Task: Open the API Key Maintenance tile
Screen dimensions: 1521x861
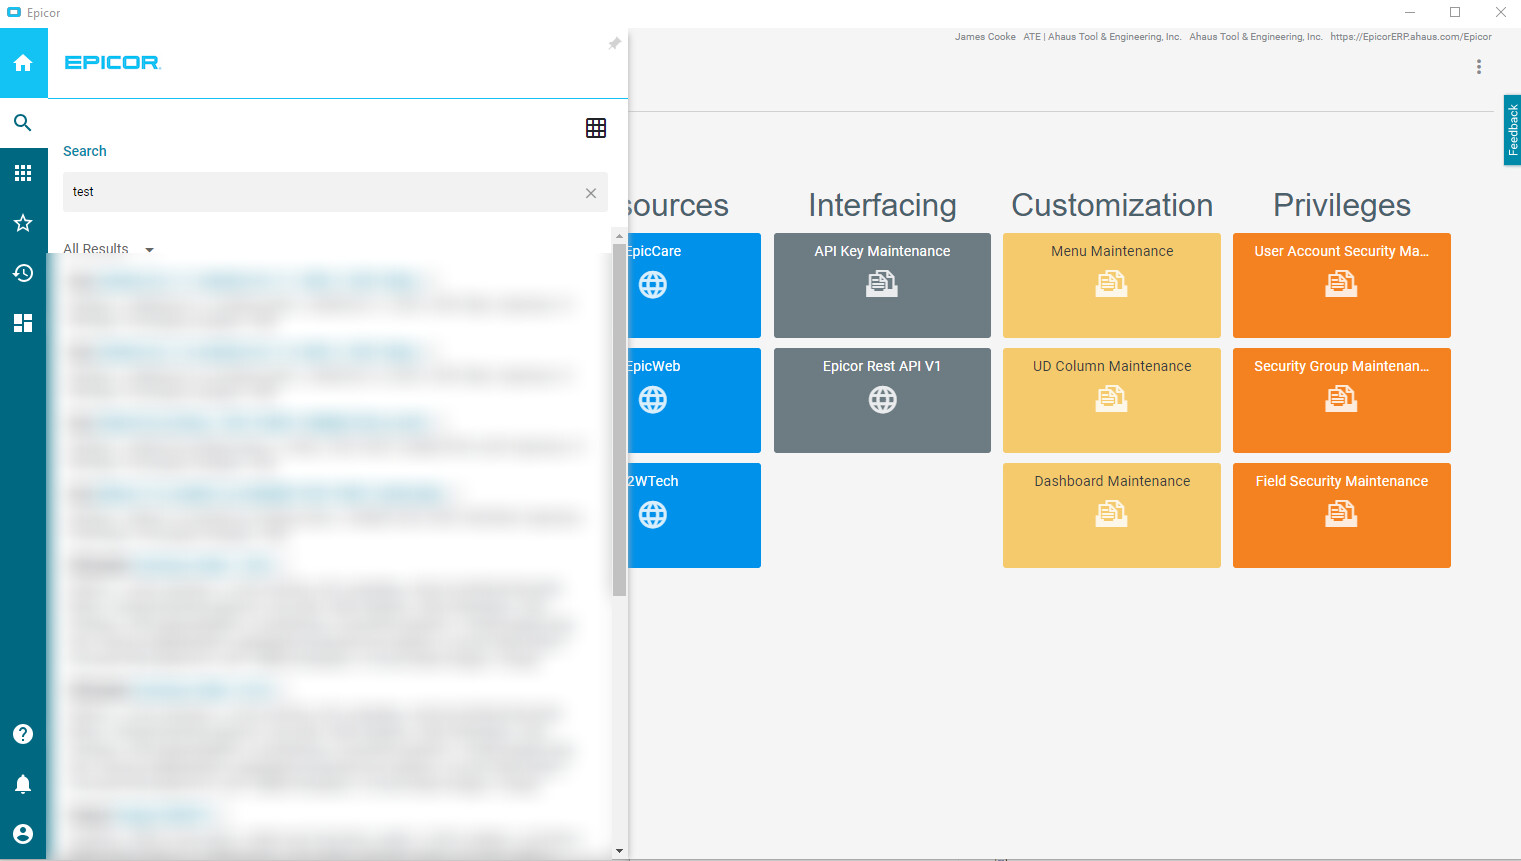Action: click(x=882, y=285)
